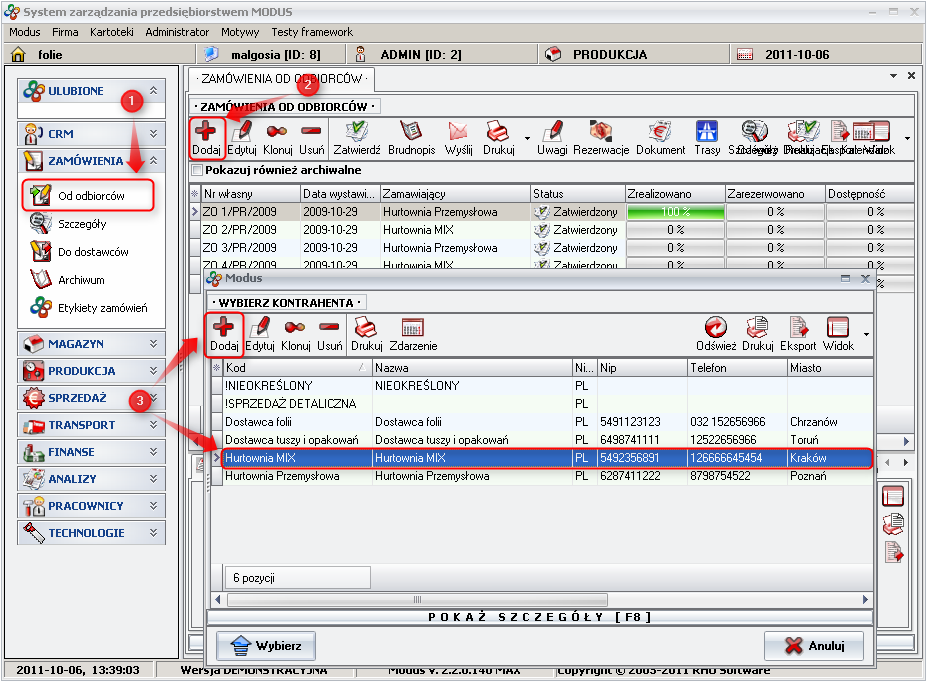Click the POKAŻ SZCZEGÓŁY [F8] bar
Screen dimensions: 927x682
click(x=540, y=617)
